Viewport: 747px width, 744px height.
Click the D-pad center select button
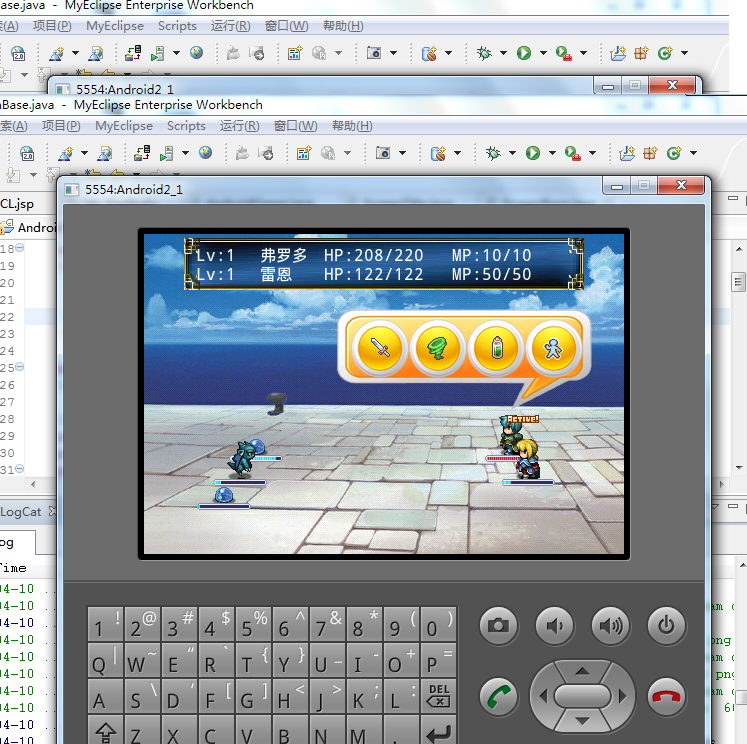[x=582, y=696]
